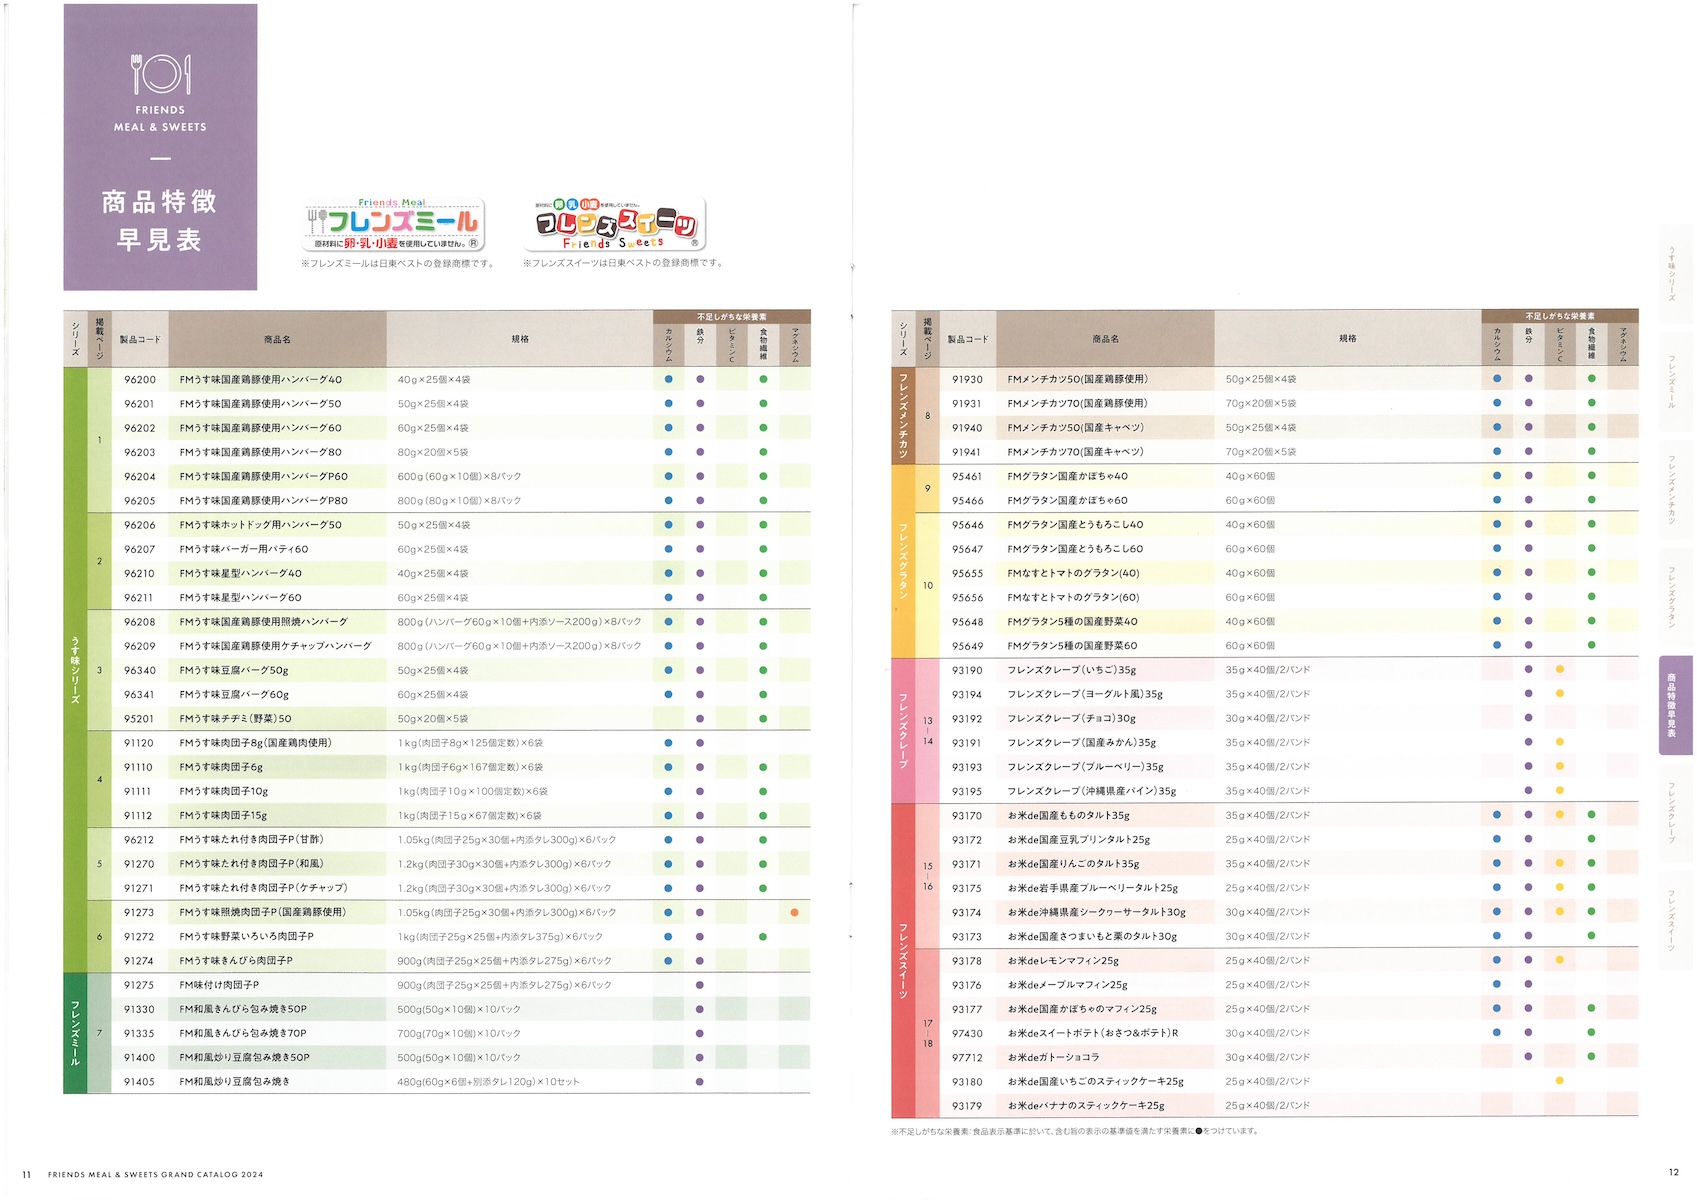The image size is (1697, 1200).
Task: Click product name FMうす味豆腐バーグ50g
Action: point(234,670)
